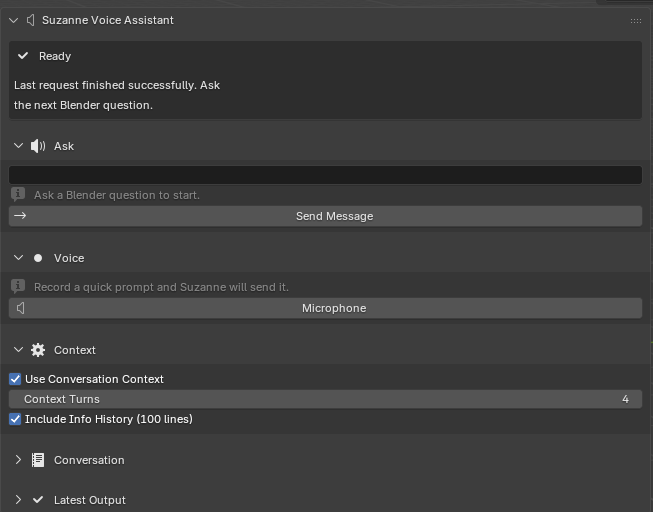Disable Use Conversation Context checkbox
The height and width of the screenshot is (512, 653).
[x=15, y=379]
